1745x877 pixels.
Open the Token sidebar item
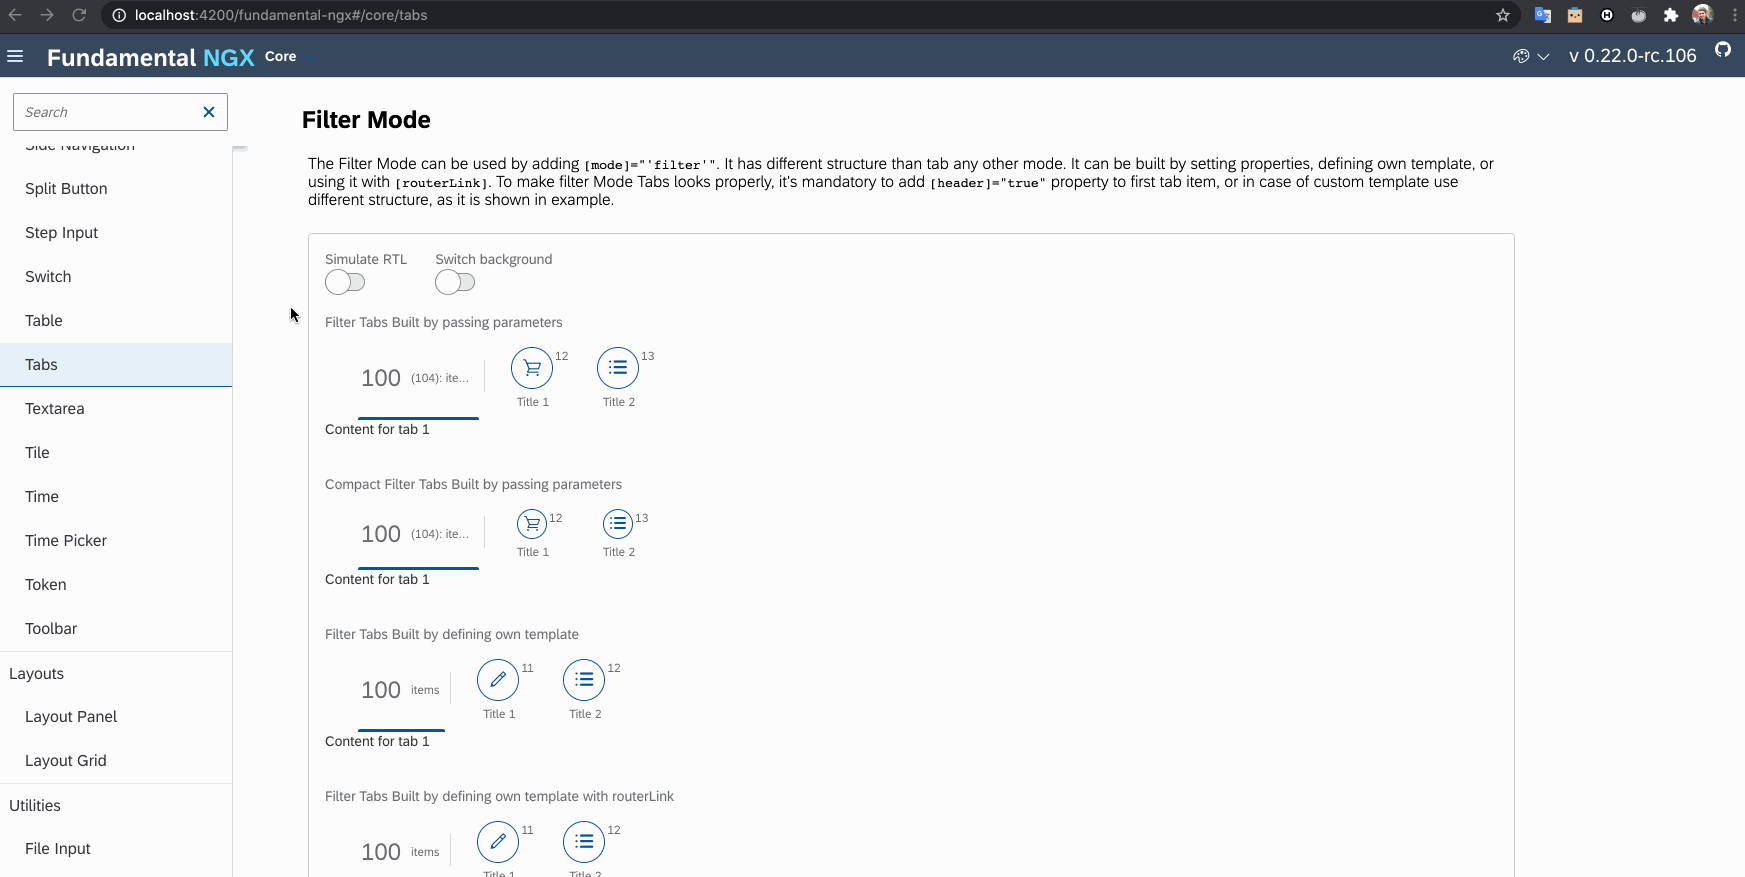[116, 584]
